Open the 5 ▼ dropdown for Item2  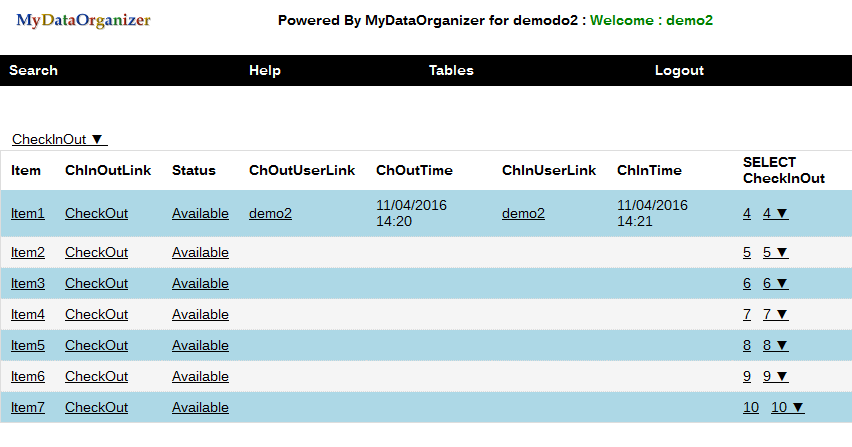775,252
